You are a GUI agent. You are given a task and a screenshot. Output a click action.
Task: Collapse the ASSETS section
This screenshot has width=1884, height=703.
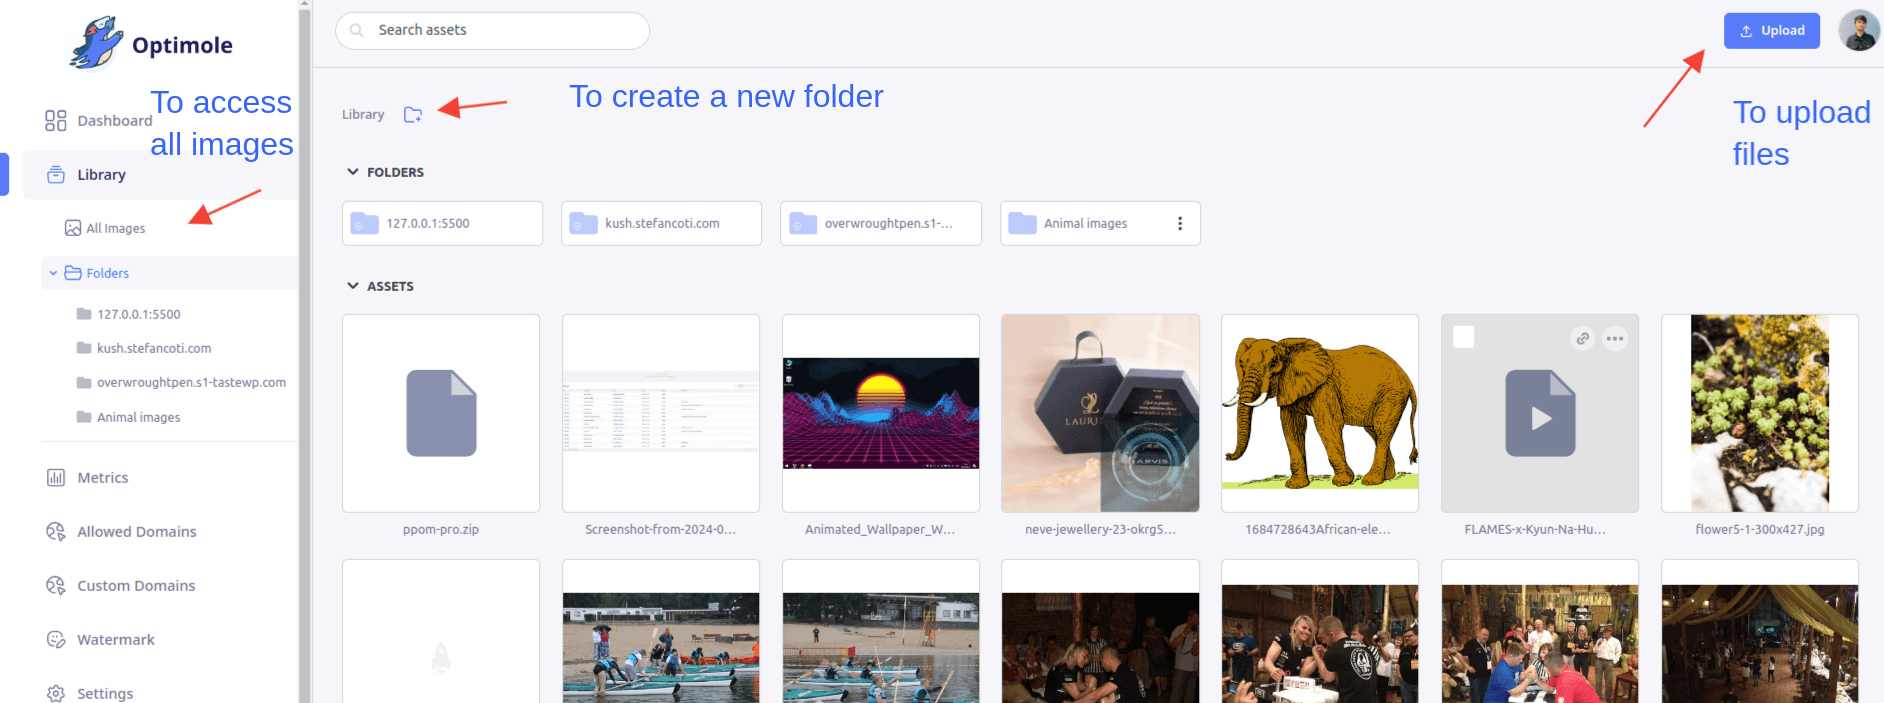(353, 286)
